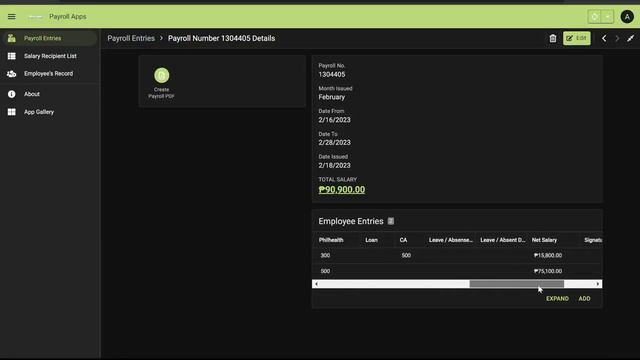This screenshot has width=640, height=360.
Task: Click the Employee's Record people icon
Action: coord(11,74)
